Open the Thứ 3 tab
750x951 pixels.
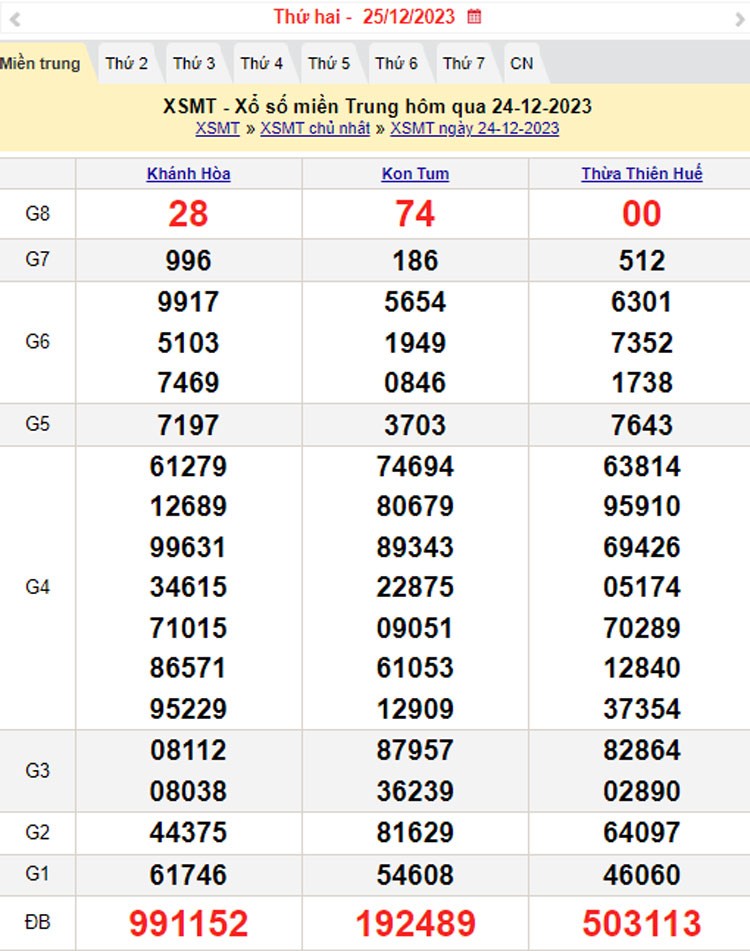pos(194,64)
